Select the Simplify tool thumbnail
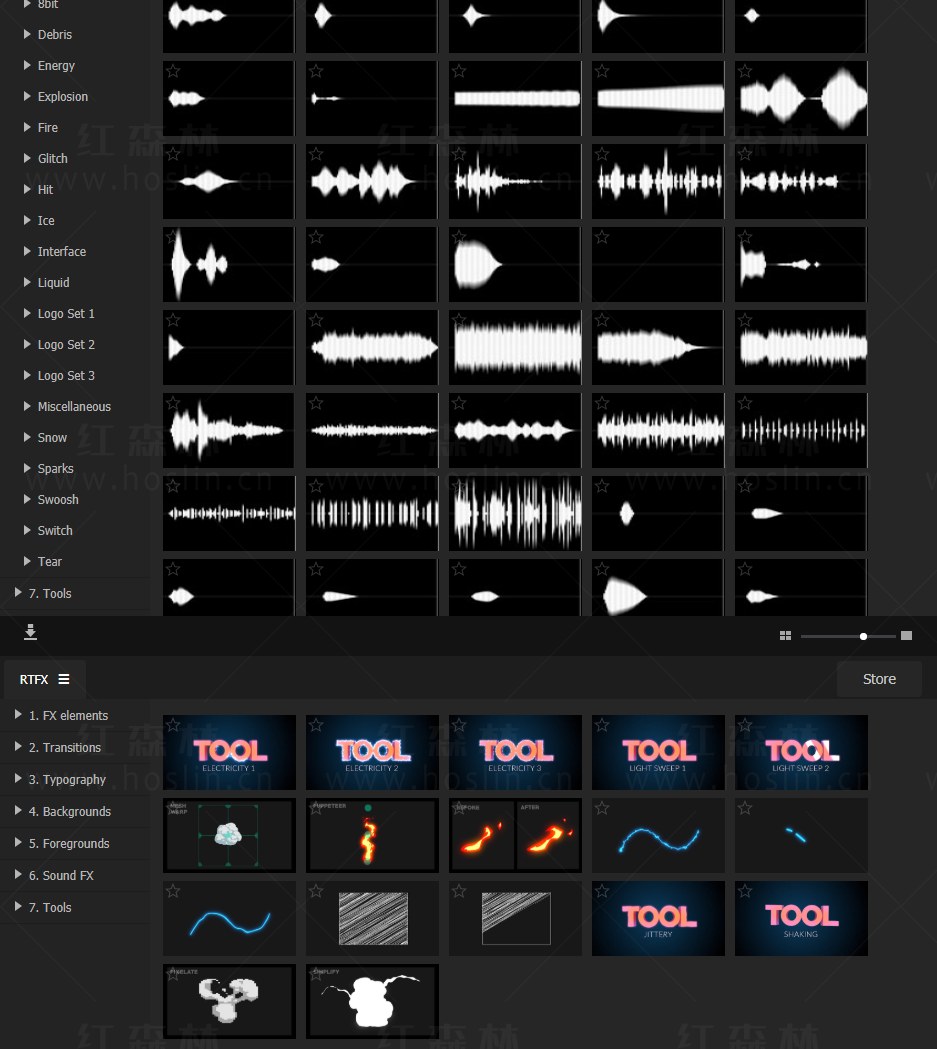This screenshot has height=1049, width=937. point(373,1002)
